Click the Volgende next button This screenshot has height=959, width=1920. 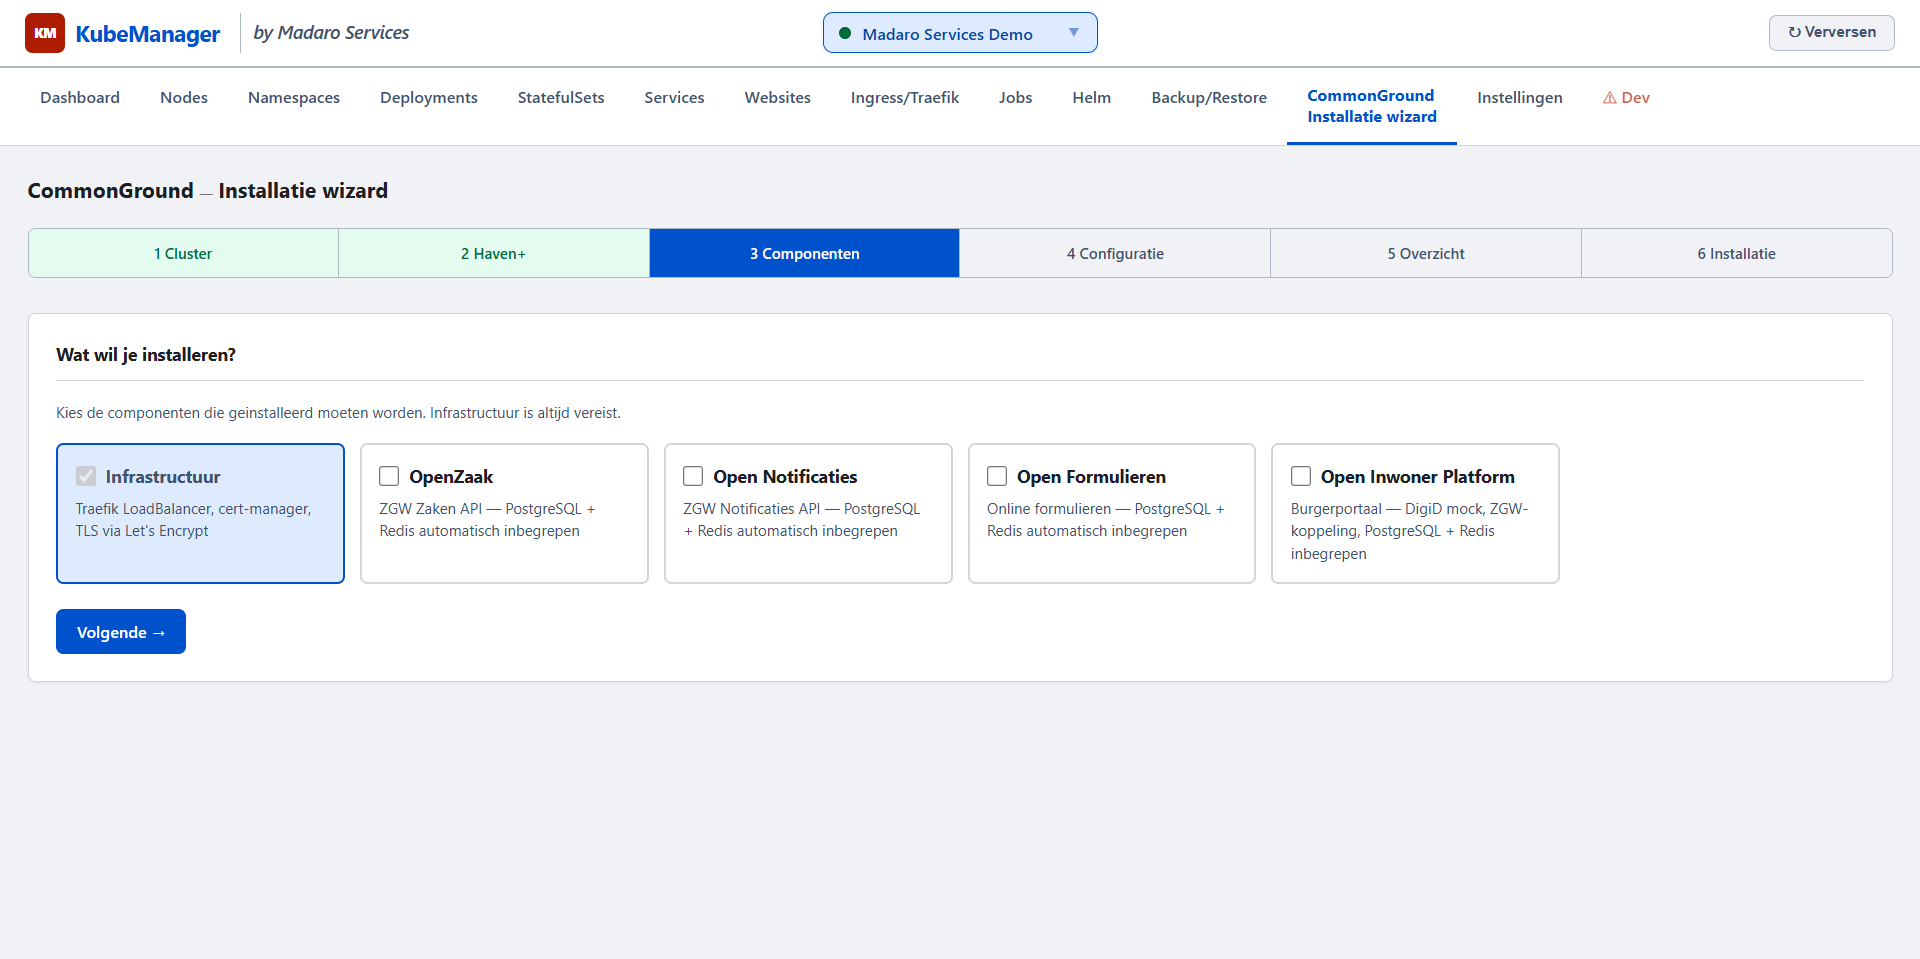tap(121, 631)
